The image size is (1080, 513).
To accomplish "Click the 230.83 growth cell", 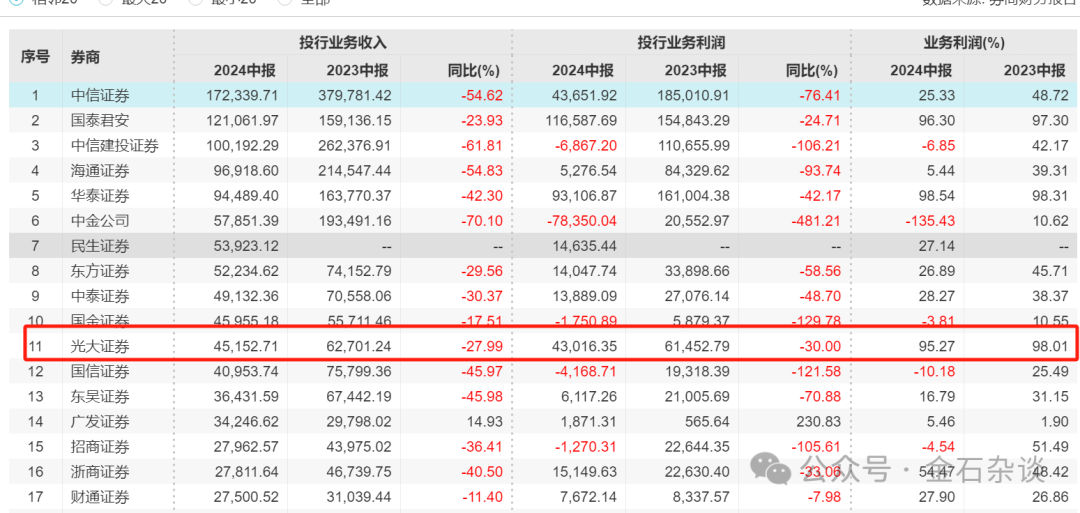I will (820, 421).
